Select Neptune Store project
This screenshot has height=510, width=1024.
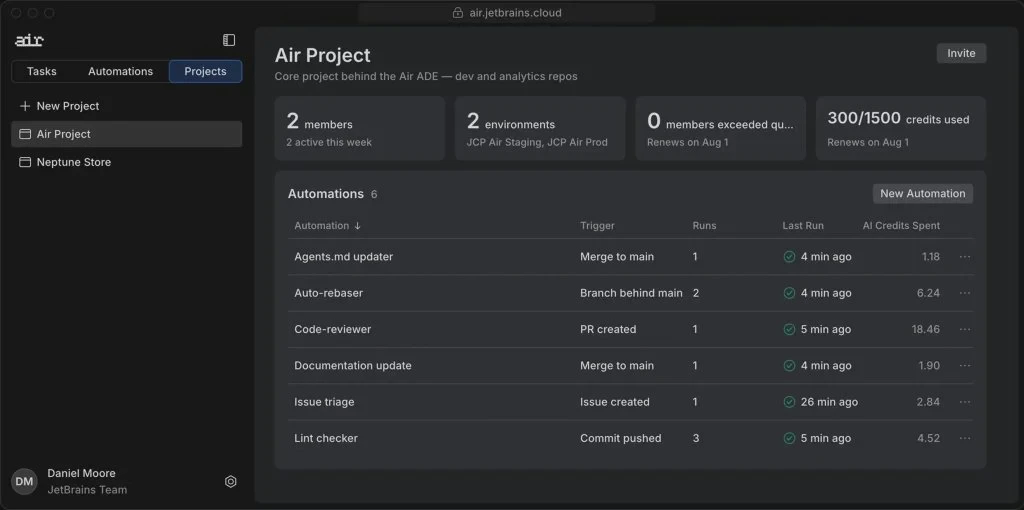point(127,162)
